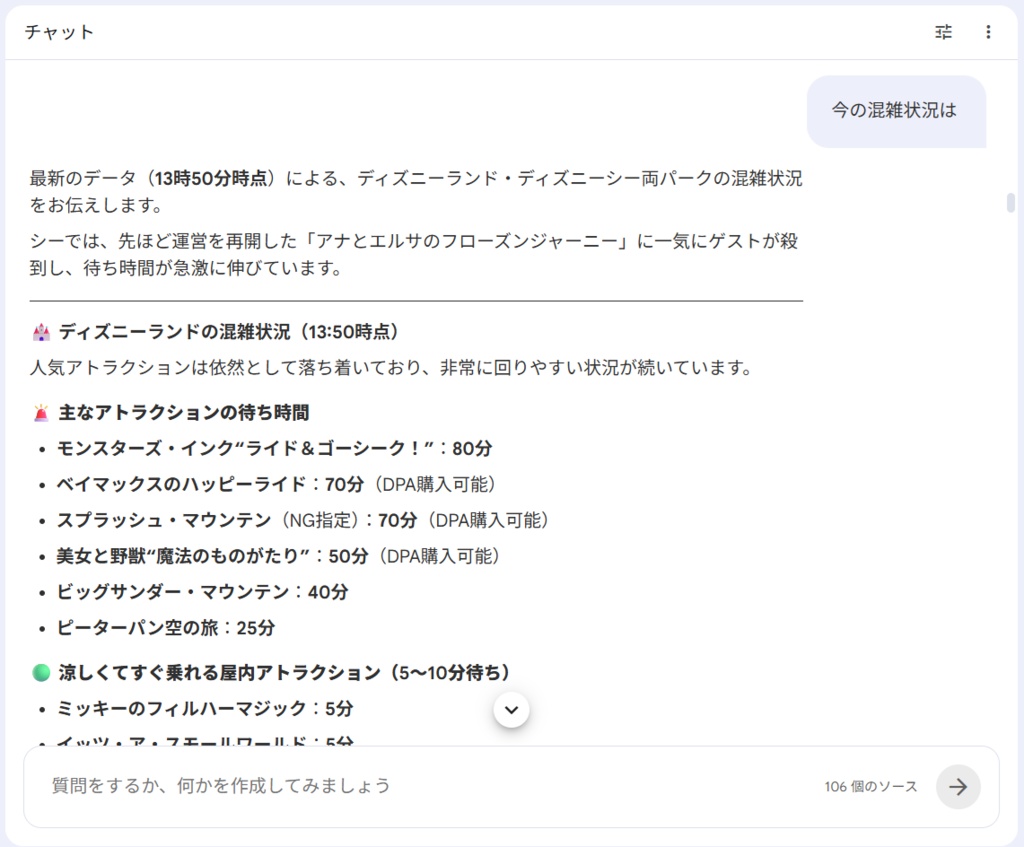Click the チャット panel title
The image size is (1024, 847).
[59, 32]
